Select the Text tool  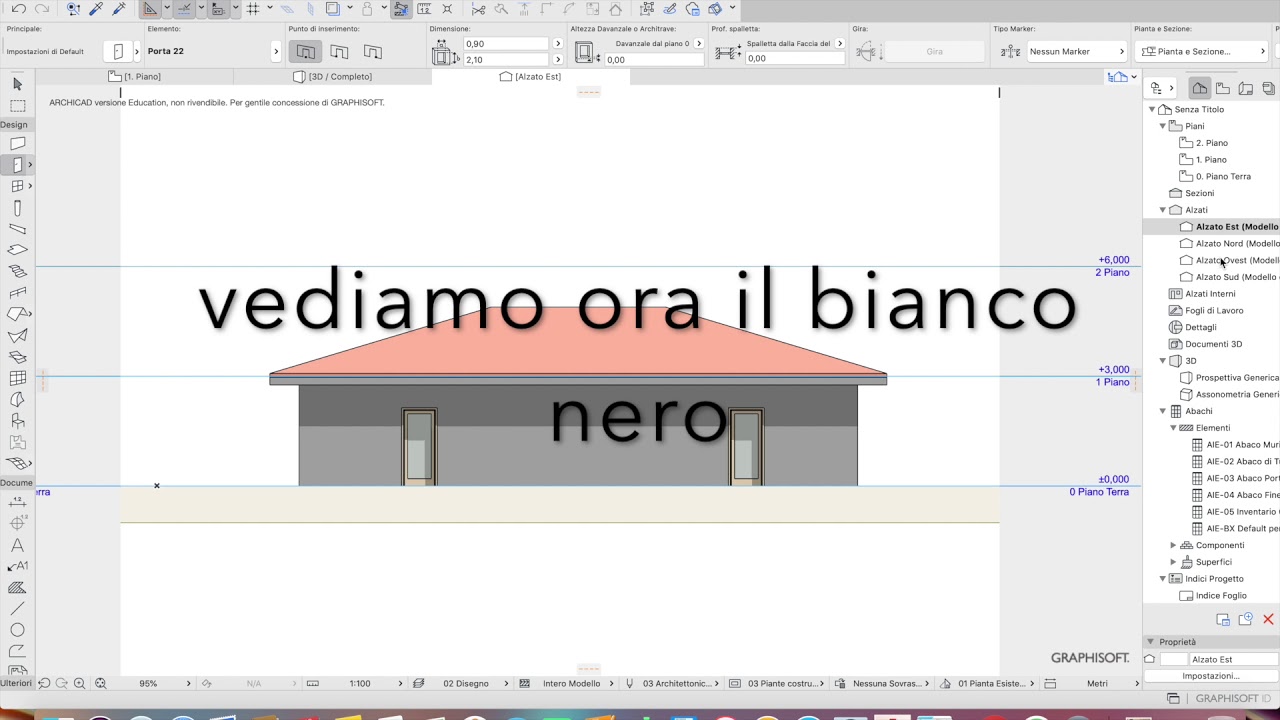pyautogui.click(x=17, y=545)
